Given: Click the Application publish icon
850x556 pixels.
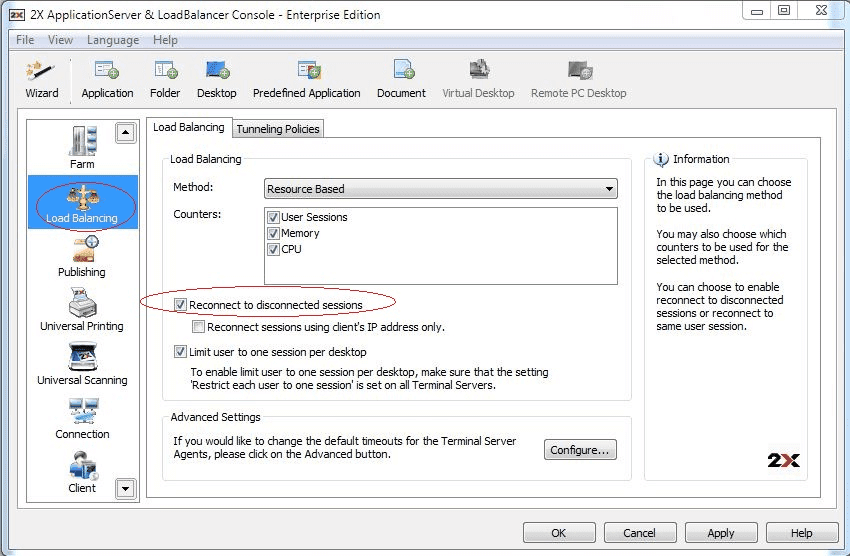Looking at the screenshot, I should pyautogui.click(x=107, y=79).
